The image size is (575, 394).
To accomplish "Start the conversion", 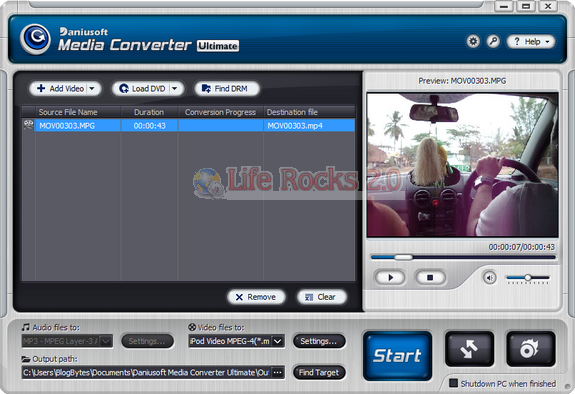I will 397,355.
